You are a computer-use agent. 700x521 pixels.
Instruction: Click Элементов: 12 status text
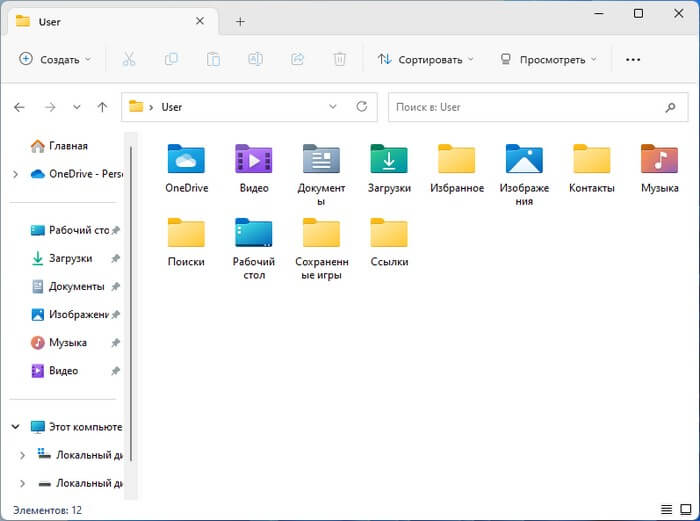pos(48,510)
